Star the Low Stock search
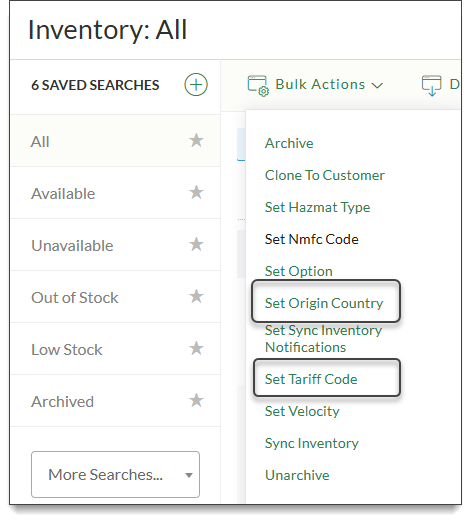Image resolution: width=471 pixels, height=523 pixels. click(x=196, y=348)
